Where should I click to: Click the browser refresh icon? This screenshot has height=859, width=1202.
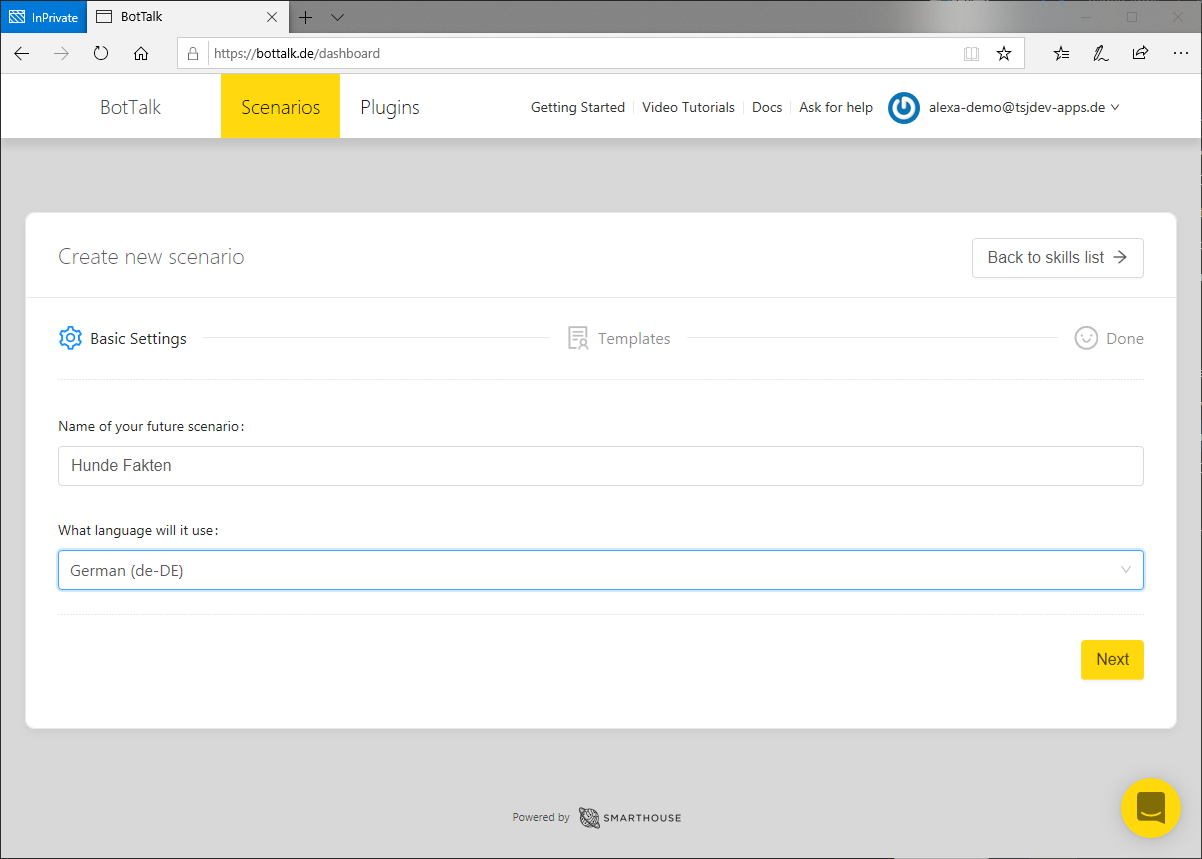pyautogui.click(x=101, y=54)
